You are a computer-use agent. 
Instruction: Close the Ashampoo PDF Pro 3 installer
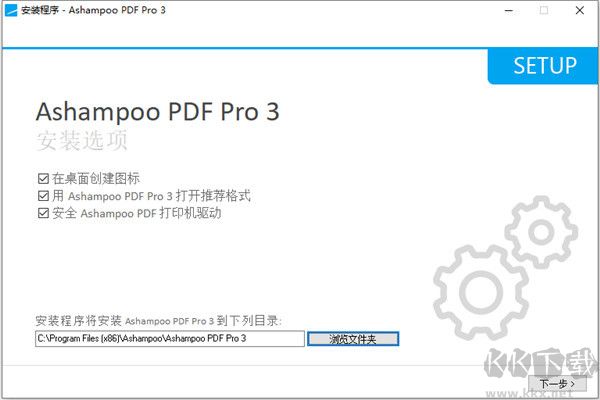point(580,10)
